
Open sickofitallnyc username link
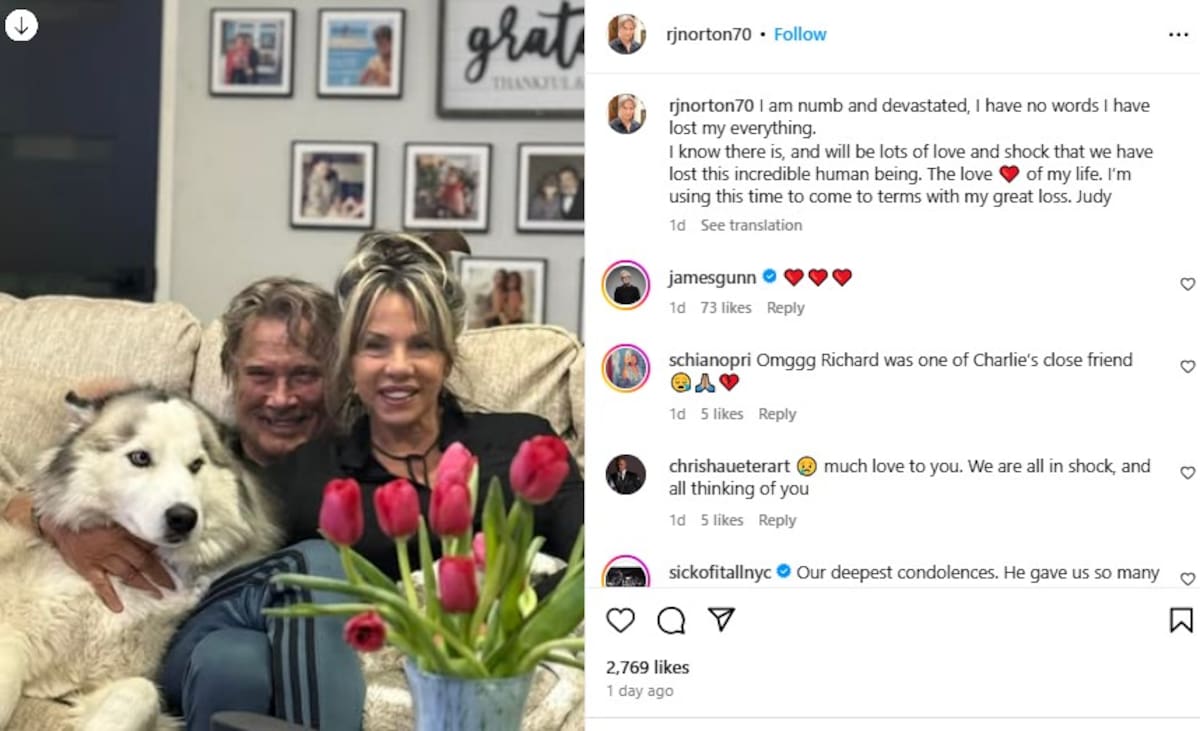[x=720, y=572]
